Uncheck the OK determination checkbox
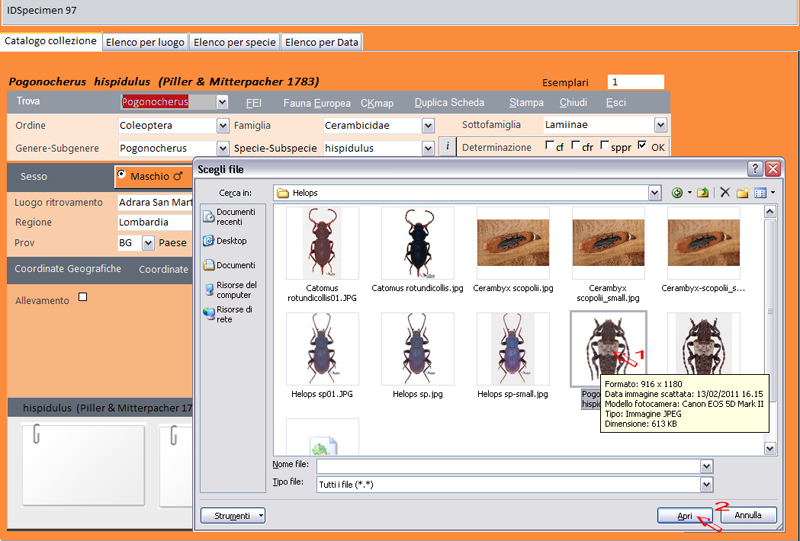 point(641,146)
